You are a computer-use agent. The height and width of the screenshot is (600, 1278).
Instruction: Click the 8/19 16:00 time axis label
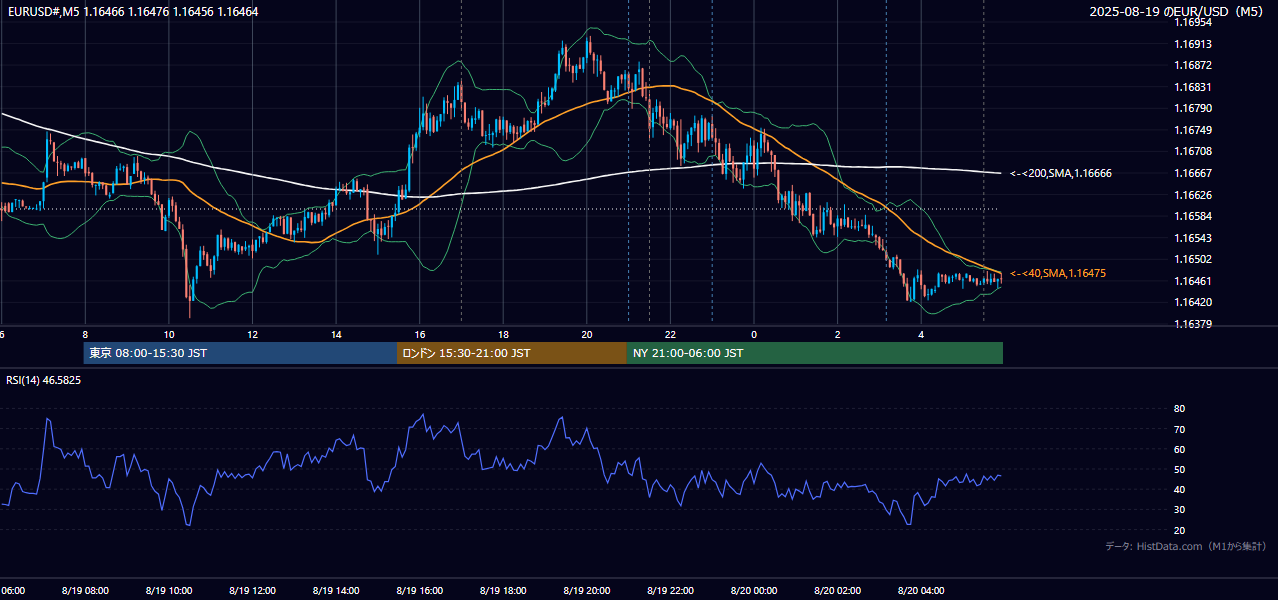click(419, 591)
